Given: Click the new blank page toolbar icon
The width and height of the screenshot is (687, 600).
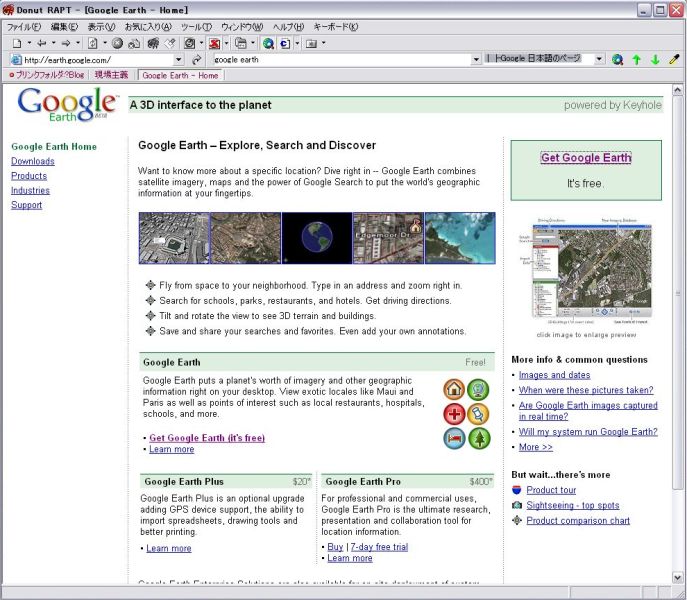Looking at the screenshot, I should 17,43.
